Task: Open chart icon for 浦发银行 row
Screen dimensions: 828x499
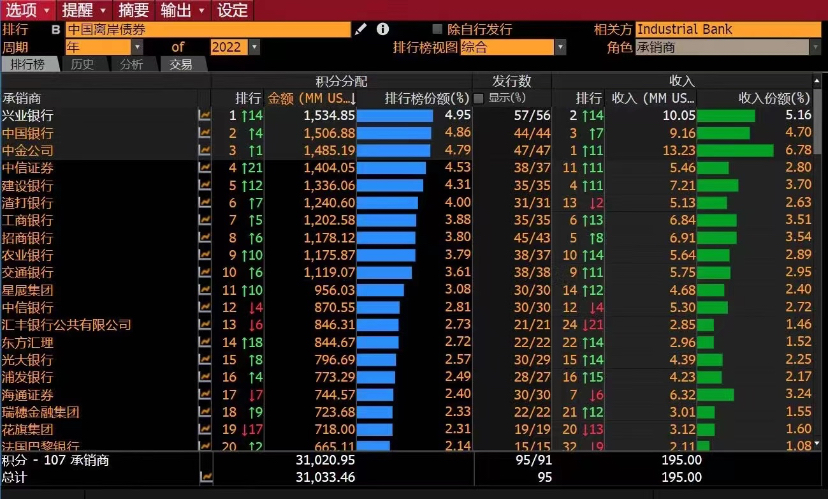Action: pyautogui.click(x=204, y=377)
